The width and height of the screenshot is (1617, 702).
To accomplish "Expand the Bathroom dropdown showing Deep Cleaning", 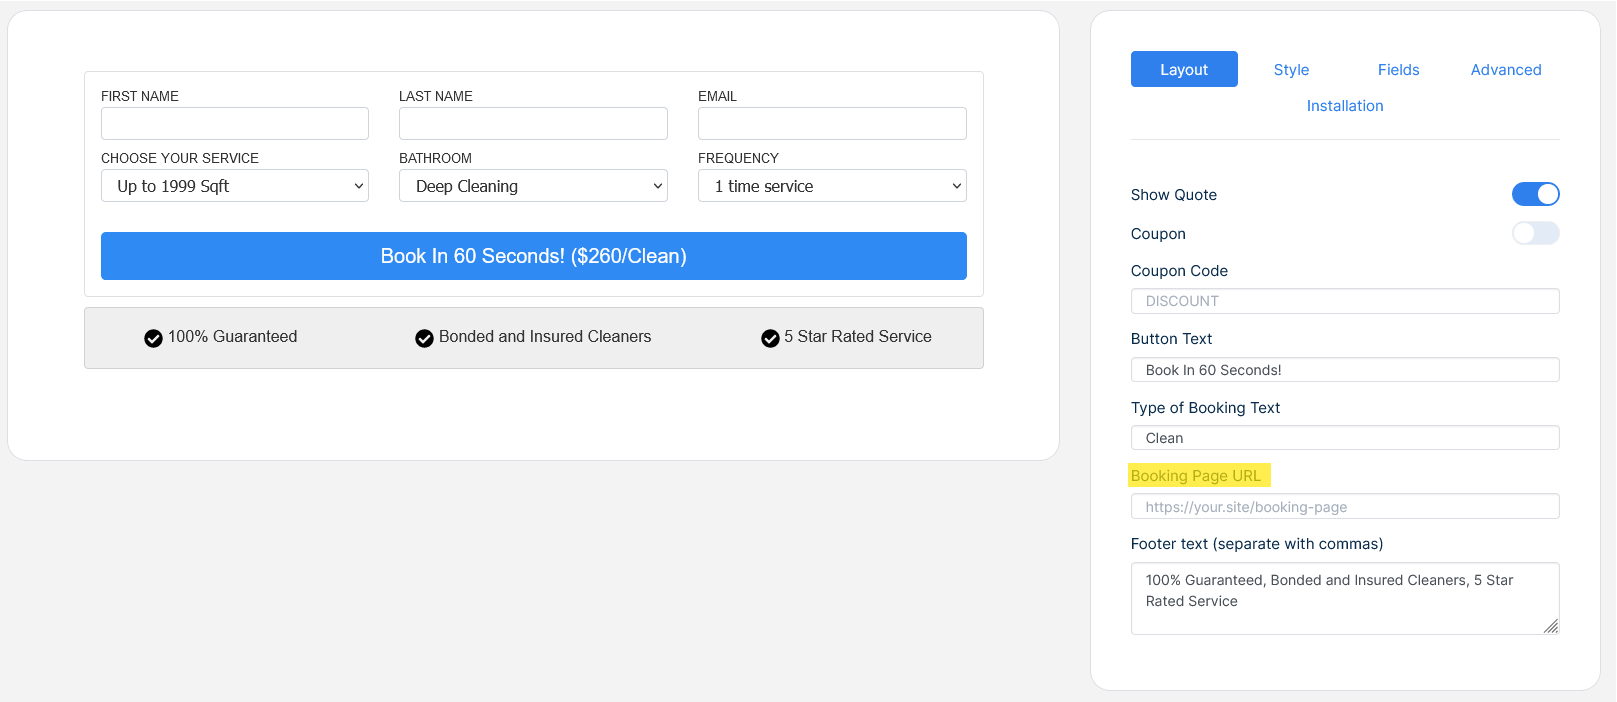I will 533,186.
